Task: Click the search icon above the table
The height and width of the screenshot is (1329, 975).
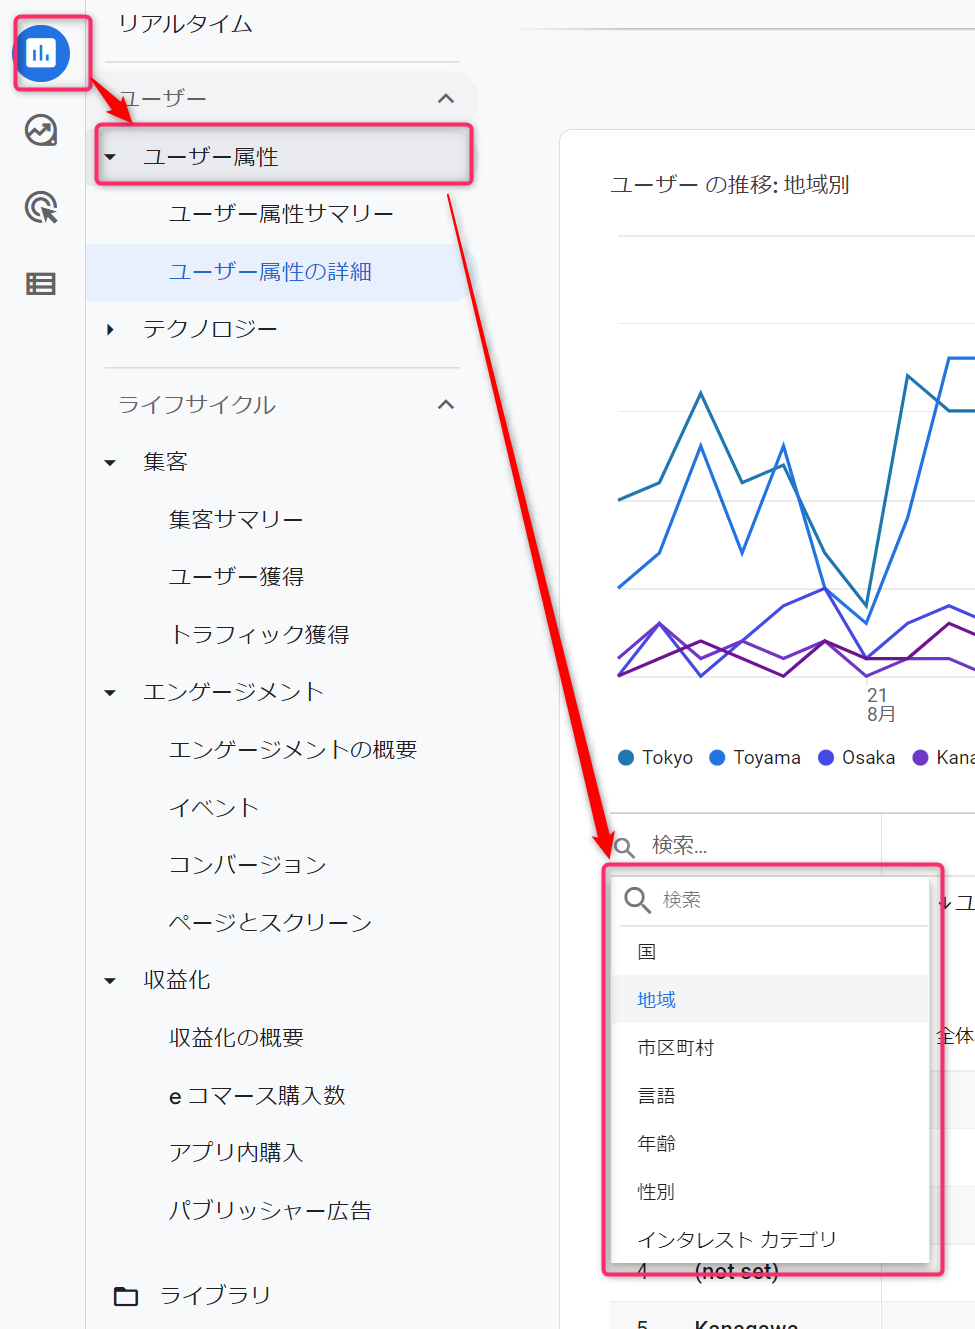Action: coord(624,847)
